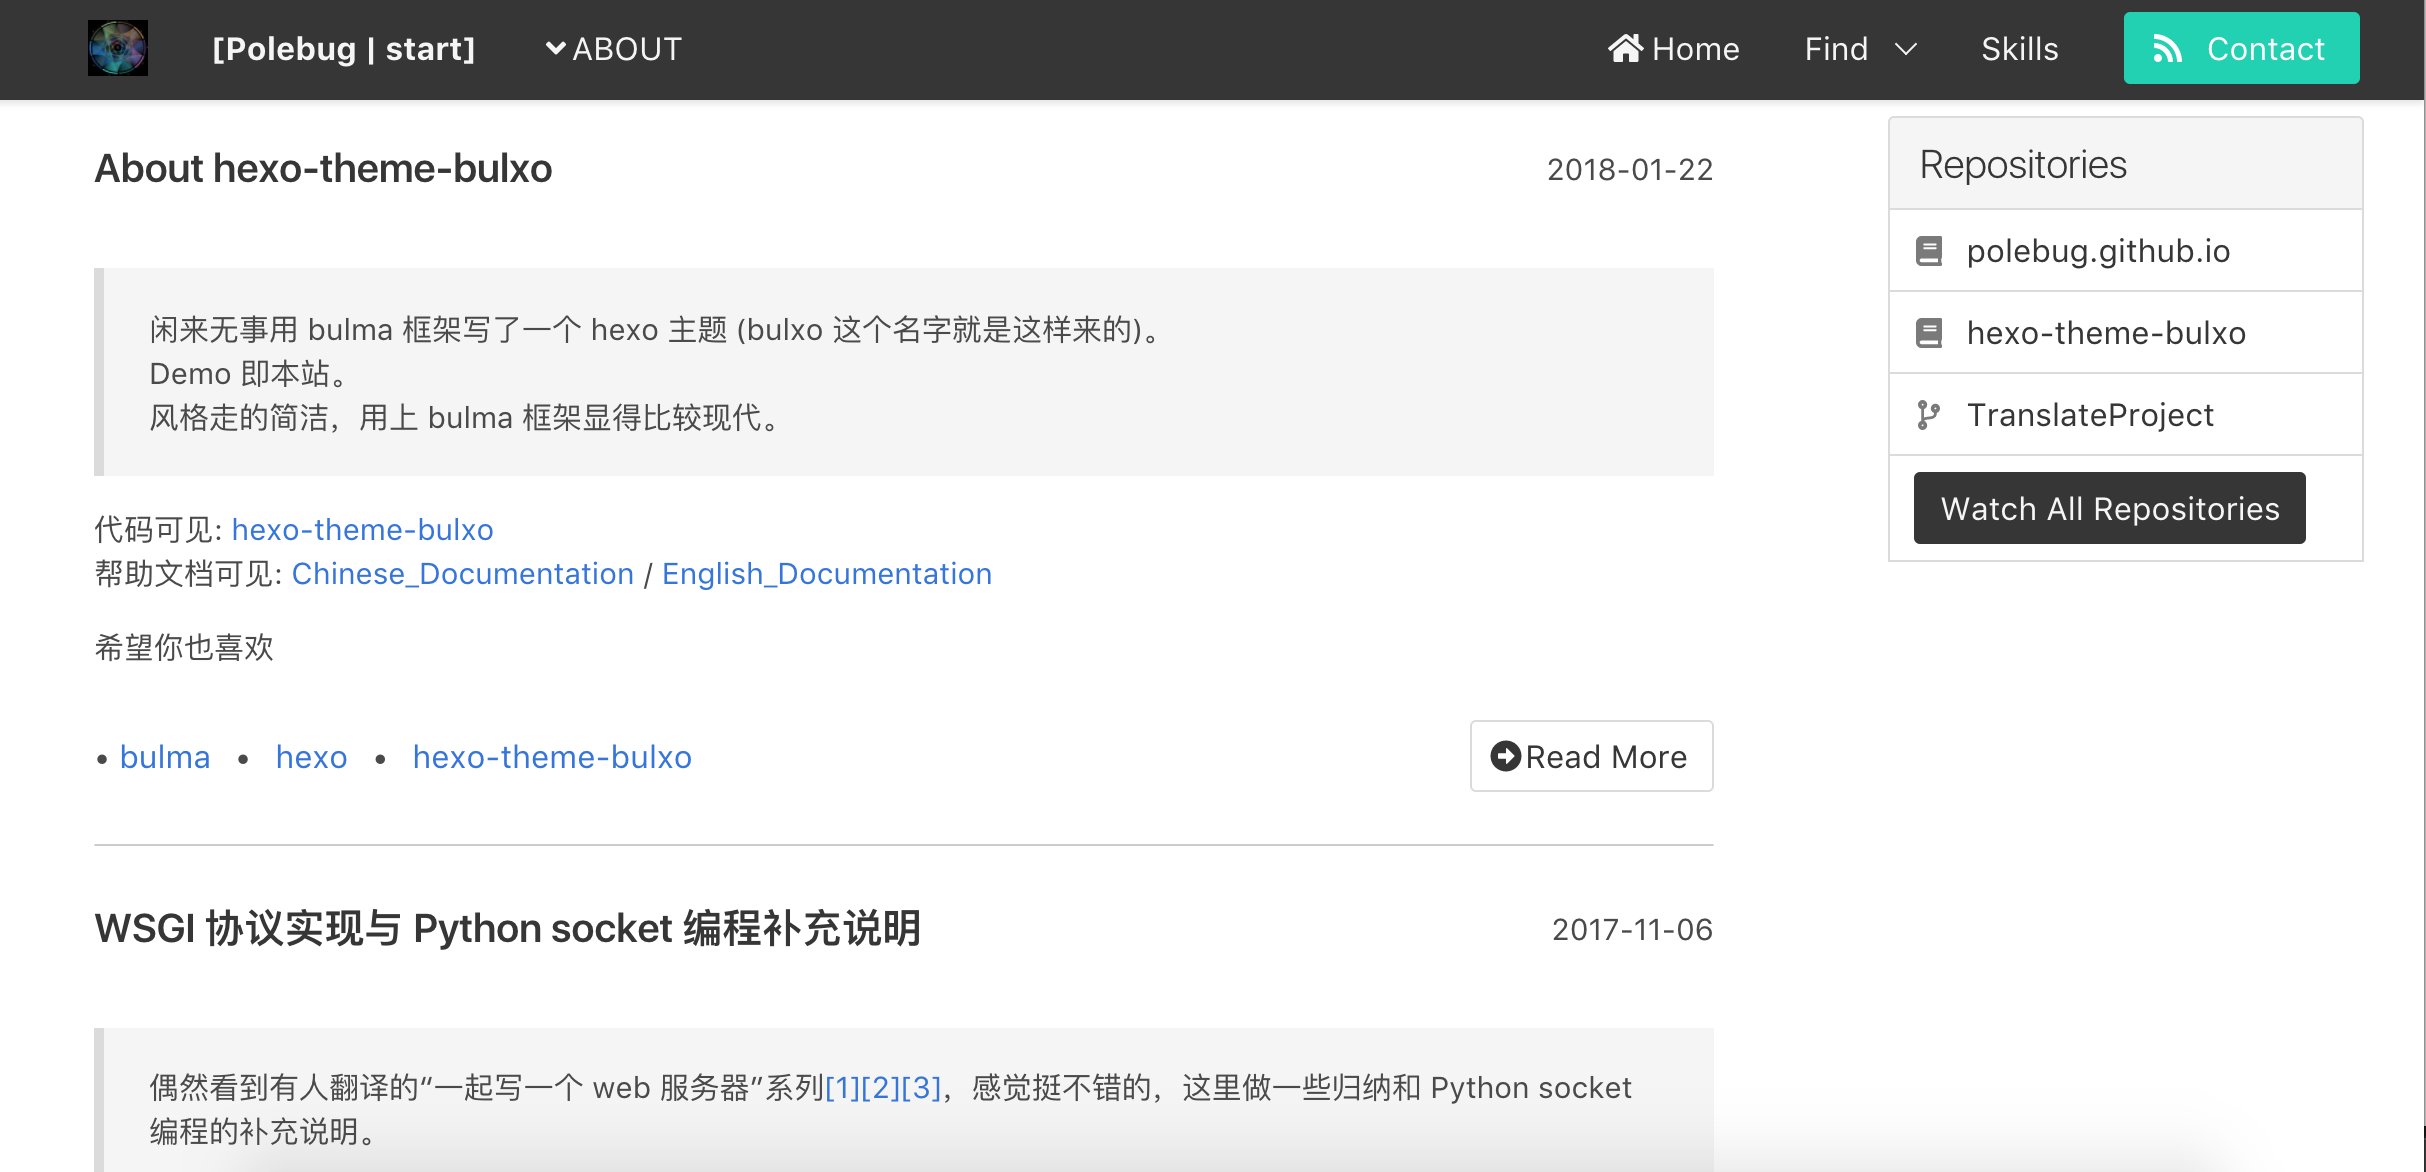Click the book icon beside polebug.github.io
The width and height of the screenshot is (2426, 1172).
click(x=1929, y=251)
